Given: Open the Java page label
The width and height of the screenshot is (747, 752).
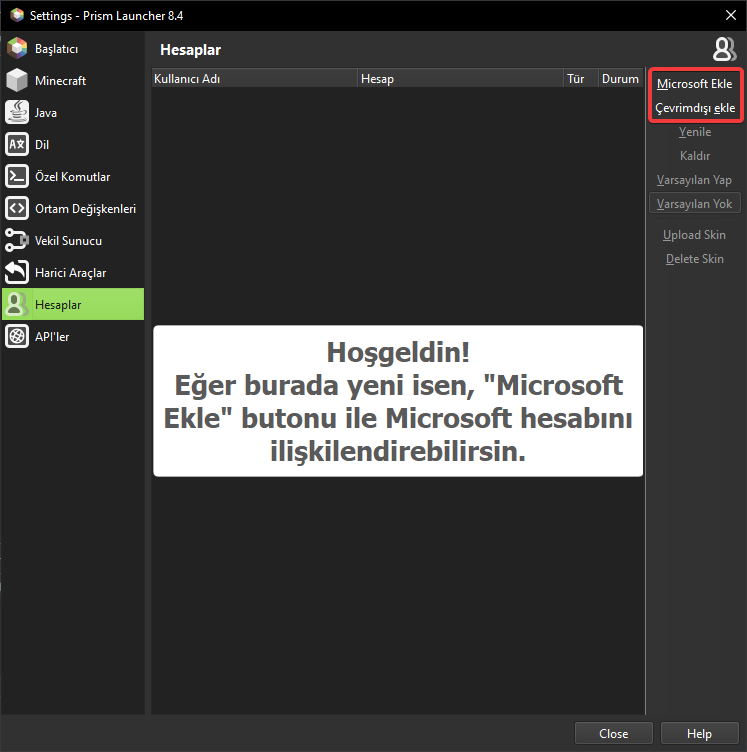Looking at the screenshot, I should click(46, 113).
